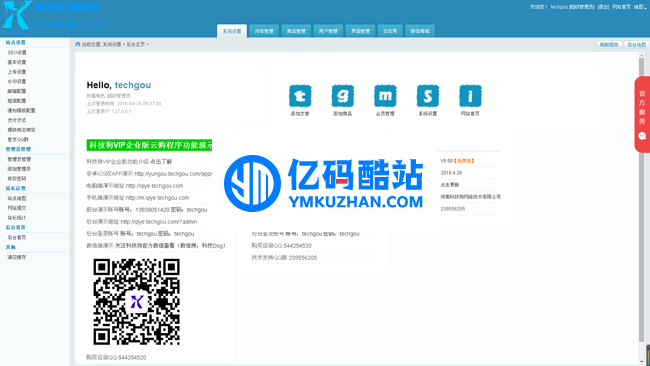650x366 pixels.
Task: Click 官方QQ群 in the sidebar
Action: 18,140
